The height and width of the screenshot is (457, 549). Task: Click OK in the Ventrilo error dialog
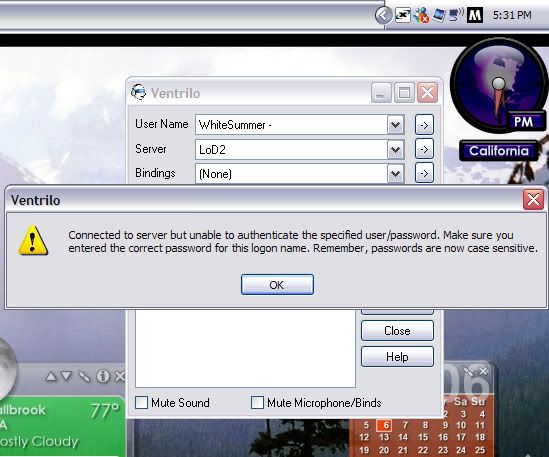tap(277, 284)
